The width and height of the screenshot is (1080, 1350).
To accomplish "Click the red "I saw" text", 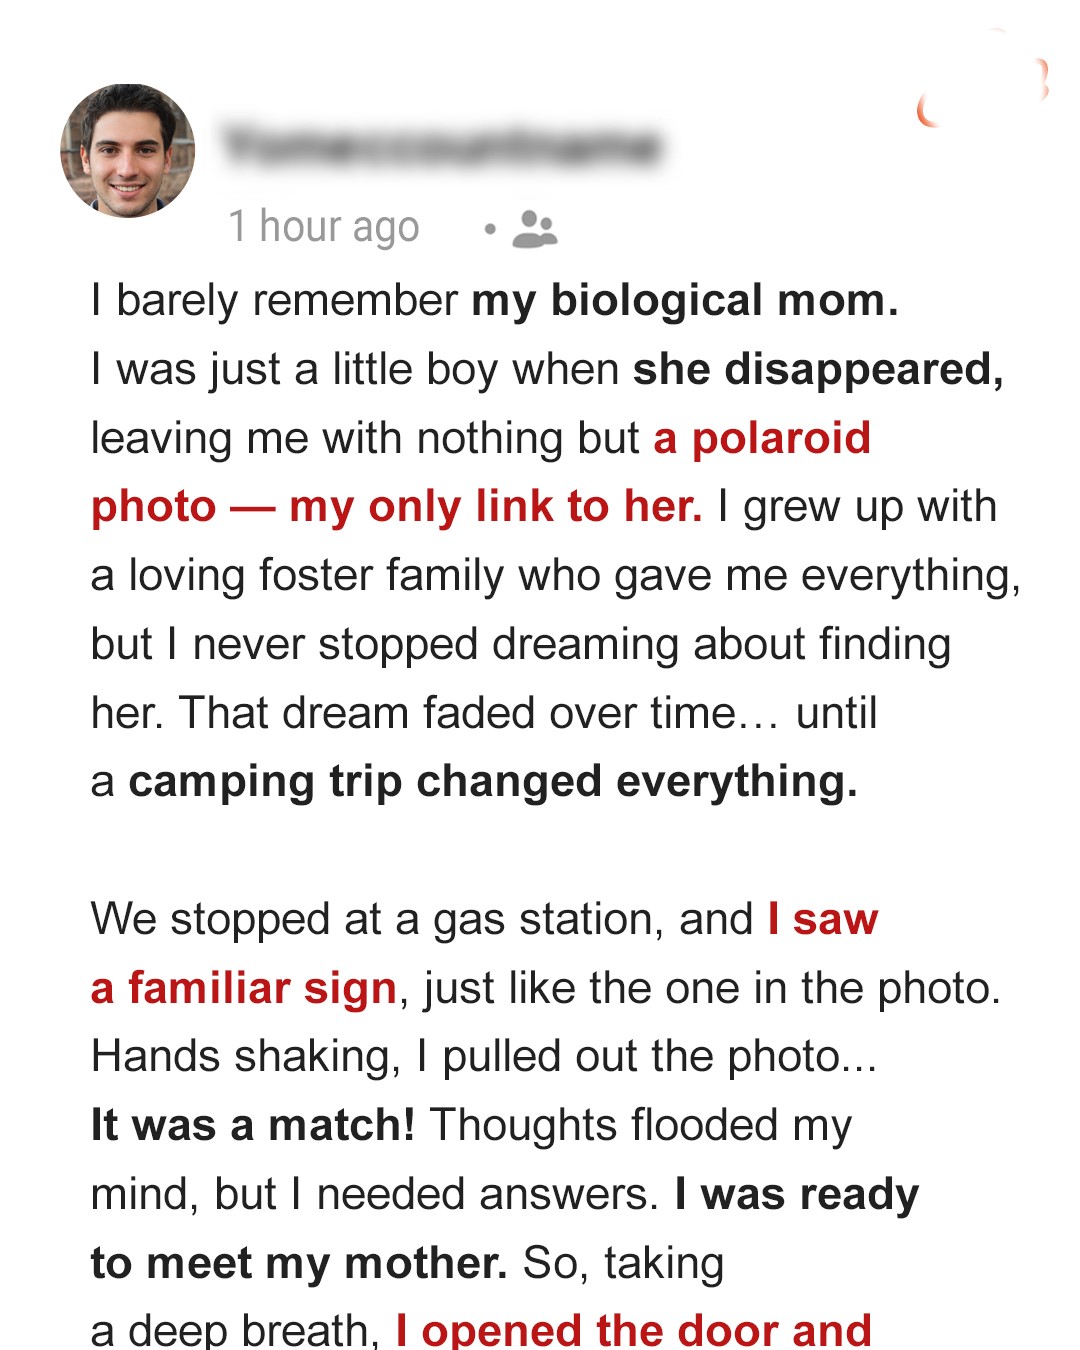I will pos(823,919).
